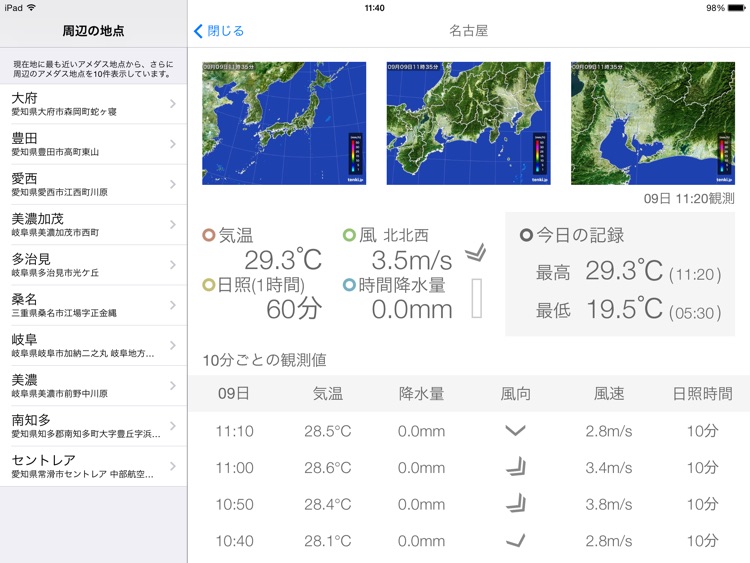
Task: Open the セントレア station entry
Action: [x=93, y=466]
